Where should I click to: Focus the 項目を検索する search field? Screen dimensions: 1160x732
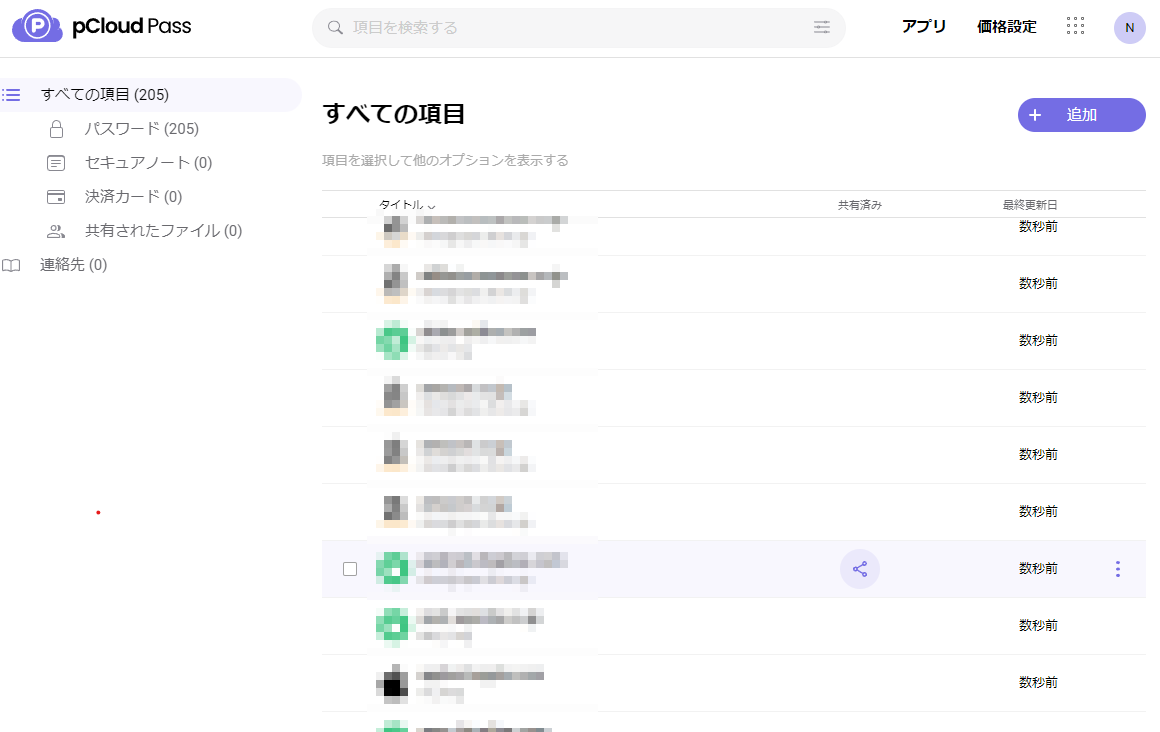(579, 28)
